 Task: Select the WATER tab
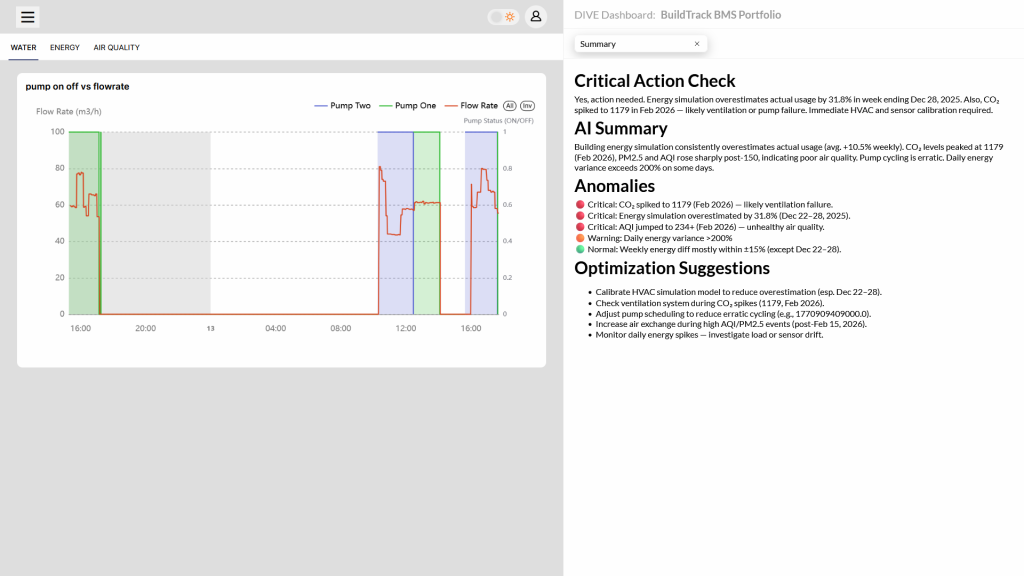click(x=22, y=47)
